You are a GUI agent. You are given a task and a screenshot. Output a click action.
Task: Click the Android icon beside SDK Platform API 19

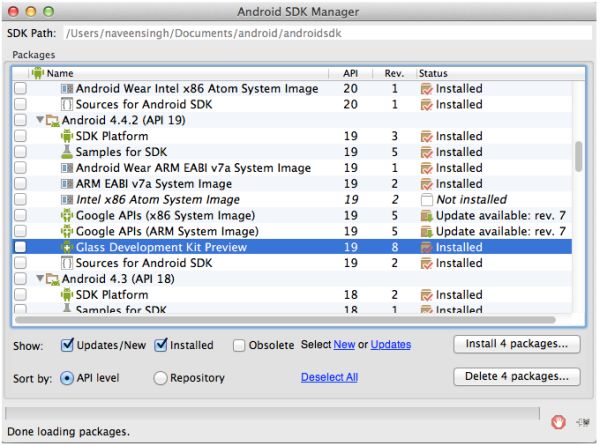[67, 136]
